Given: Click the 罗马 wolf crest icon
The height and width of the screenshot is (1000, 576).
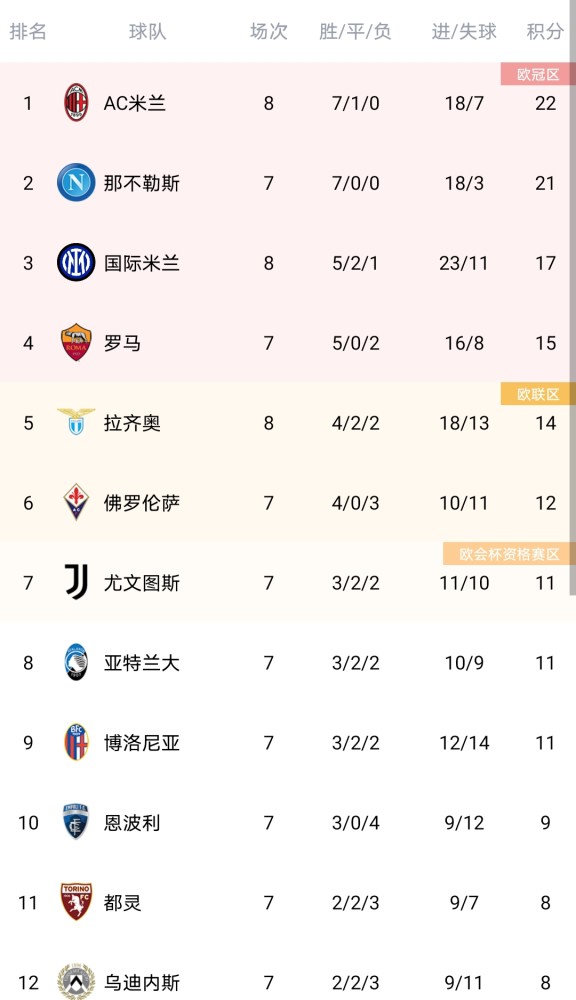Looking at the screenshot, I should click(x=76, y=342).
